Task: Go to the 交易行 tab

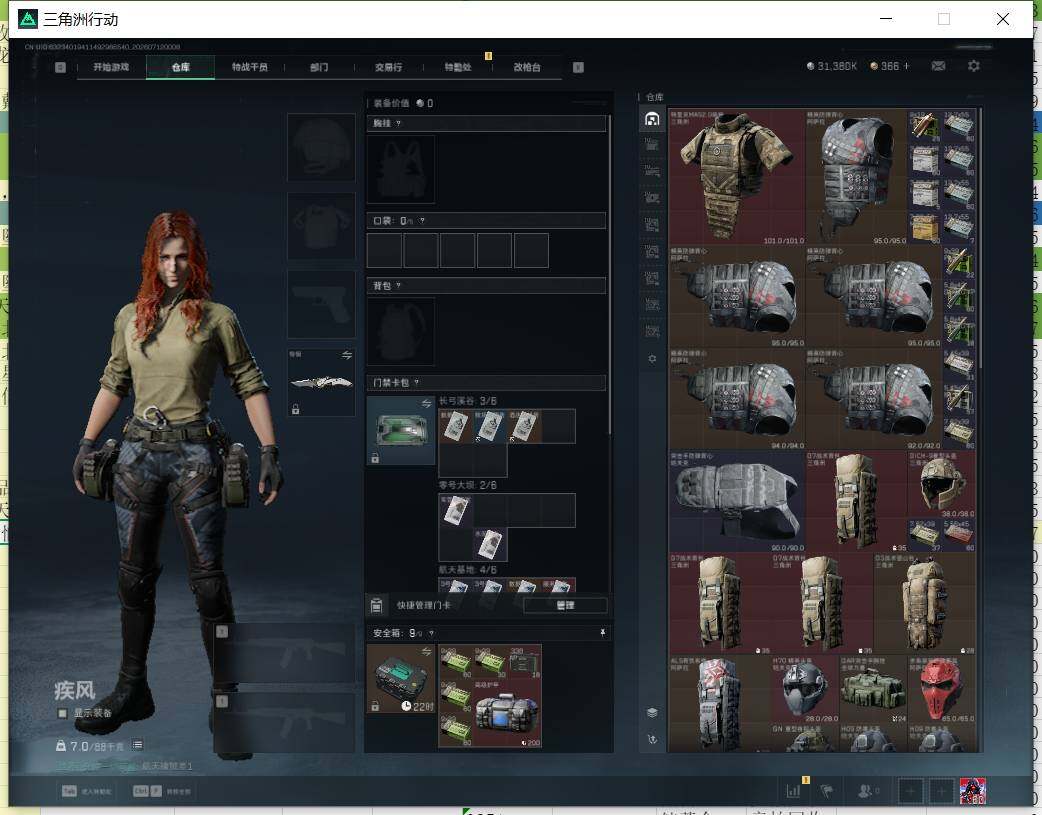Action: (388, 67)
